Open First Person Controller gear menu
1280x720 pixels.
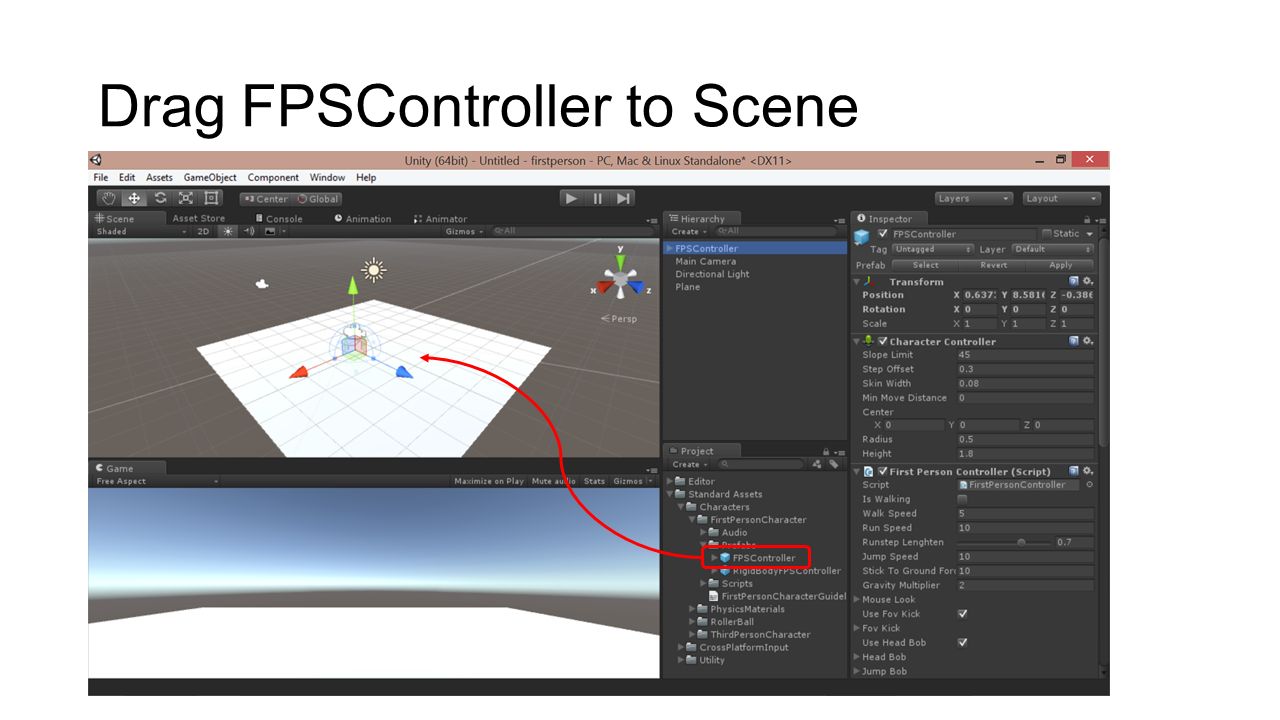tap(1088, 471)
